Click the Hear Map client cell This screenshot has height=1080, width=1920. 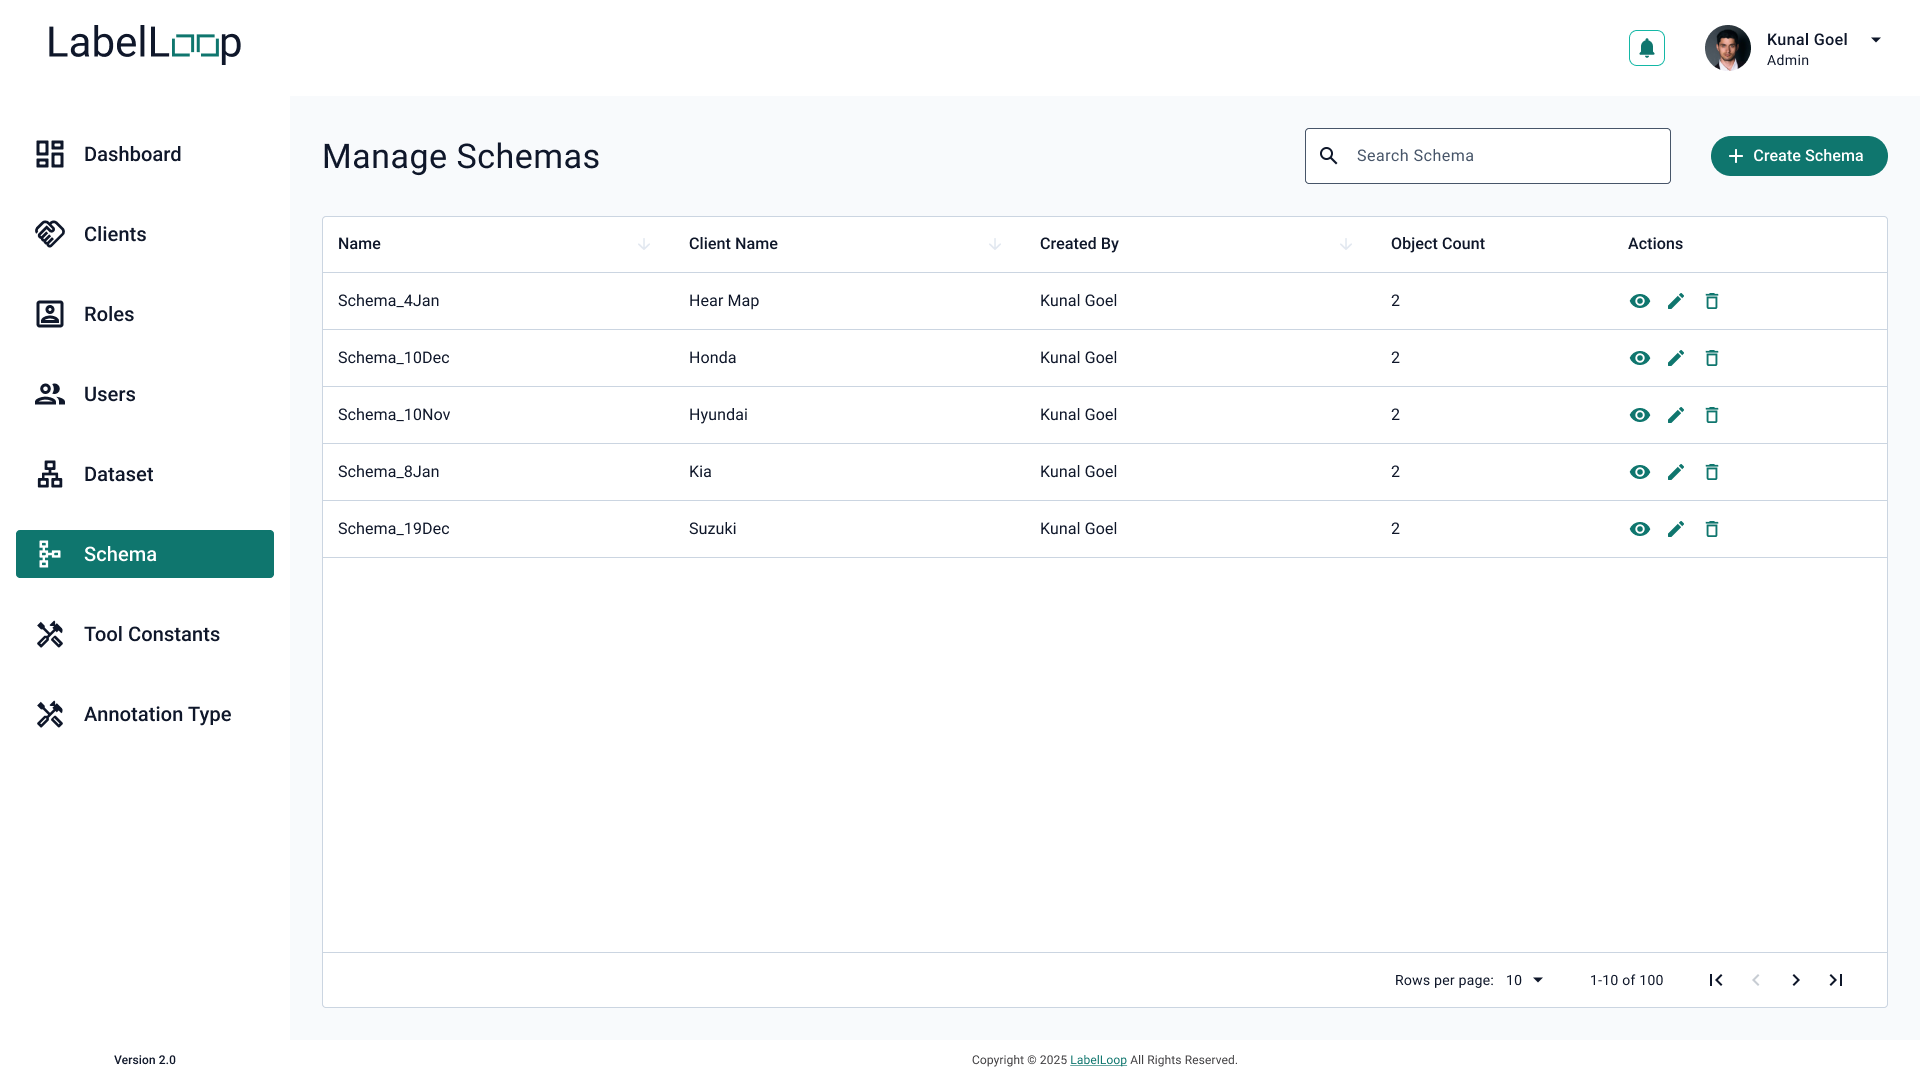[724, 301]
